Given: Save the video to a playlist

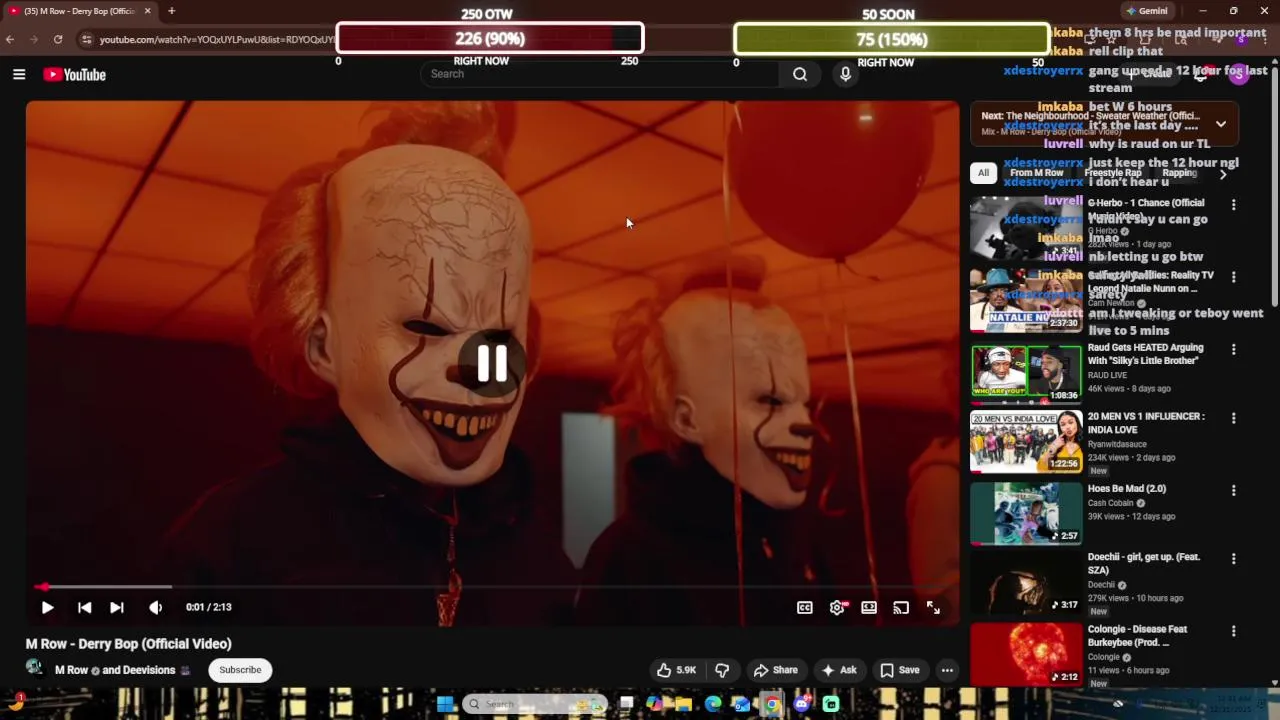Looking at the screenshot, I should pyautogui.click(x=900, y=670).
